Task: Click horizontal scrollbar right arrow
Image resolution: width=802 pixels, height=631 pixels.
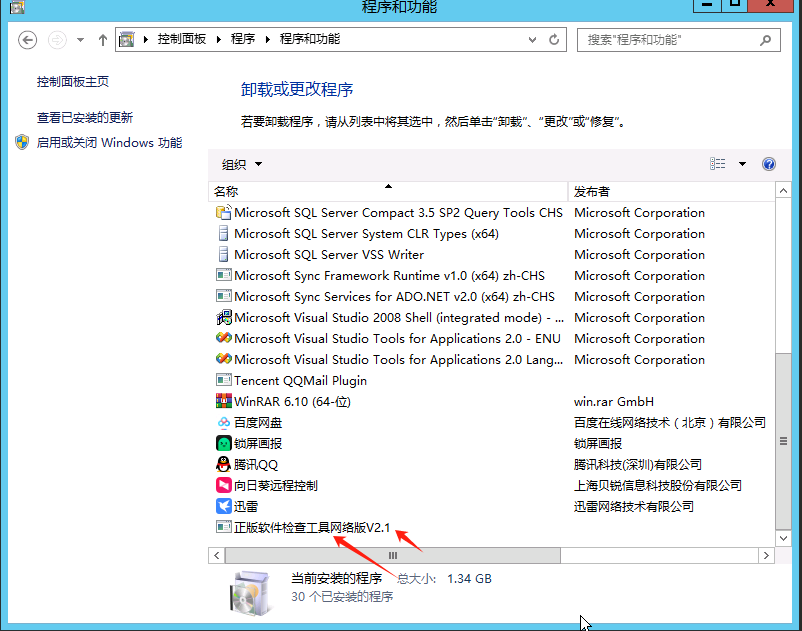Action: [x=766, y=555]
